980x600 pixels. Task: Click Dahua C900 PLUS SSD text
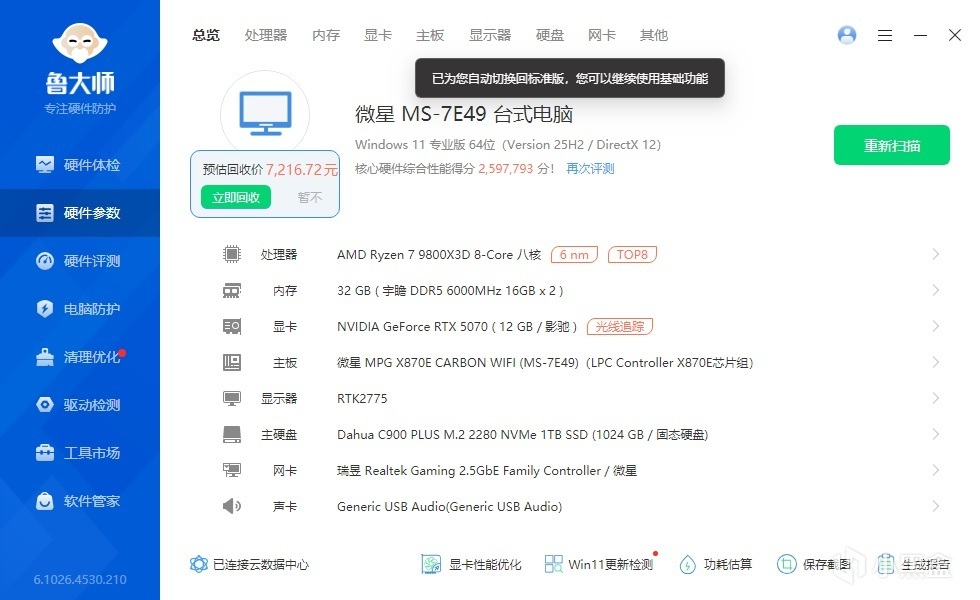522,434
